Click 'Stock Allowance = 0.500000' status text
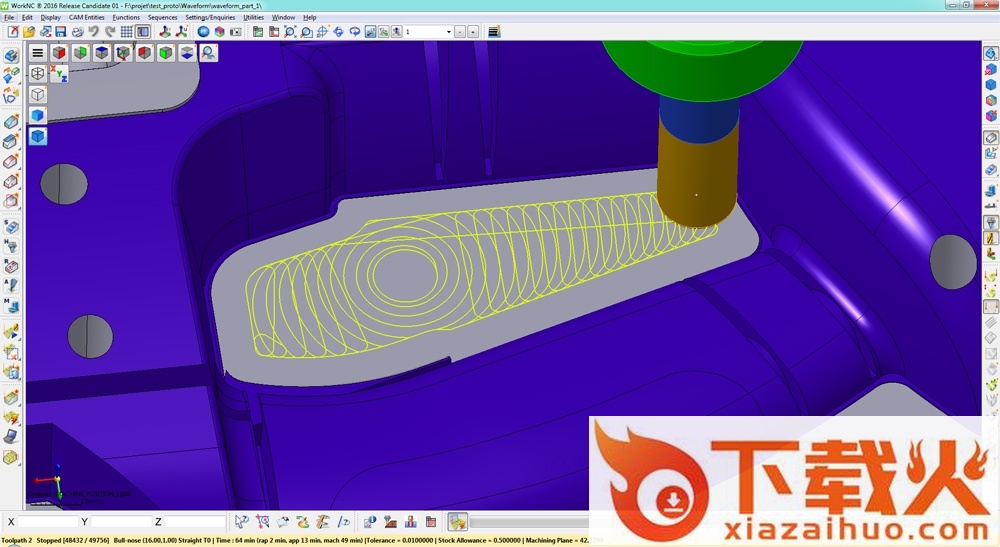The height and width of the screenshot is (547, 1000). pos(480,541)
